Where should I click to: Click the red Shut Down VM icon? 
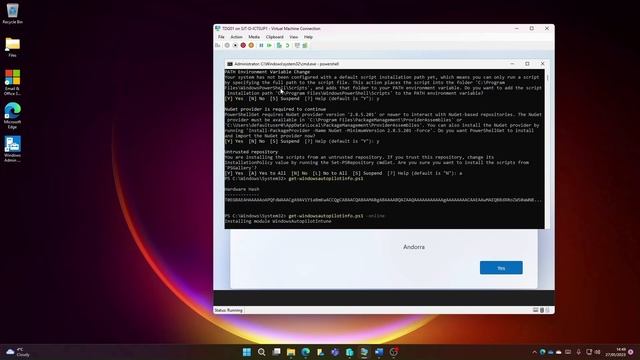point(243,45)
